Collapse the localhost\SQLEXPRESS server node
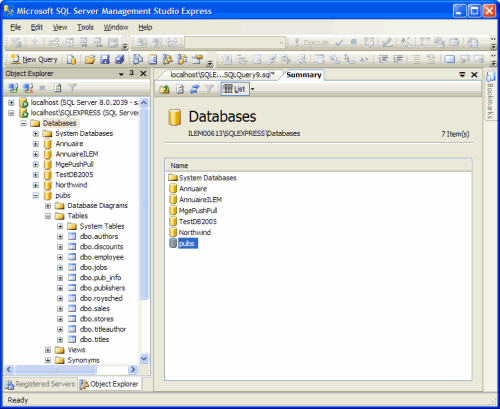The width and height of the screenshot is (500, 409). tap(11, 113)
